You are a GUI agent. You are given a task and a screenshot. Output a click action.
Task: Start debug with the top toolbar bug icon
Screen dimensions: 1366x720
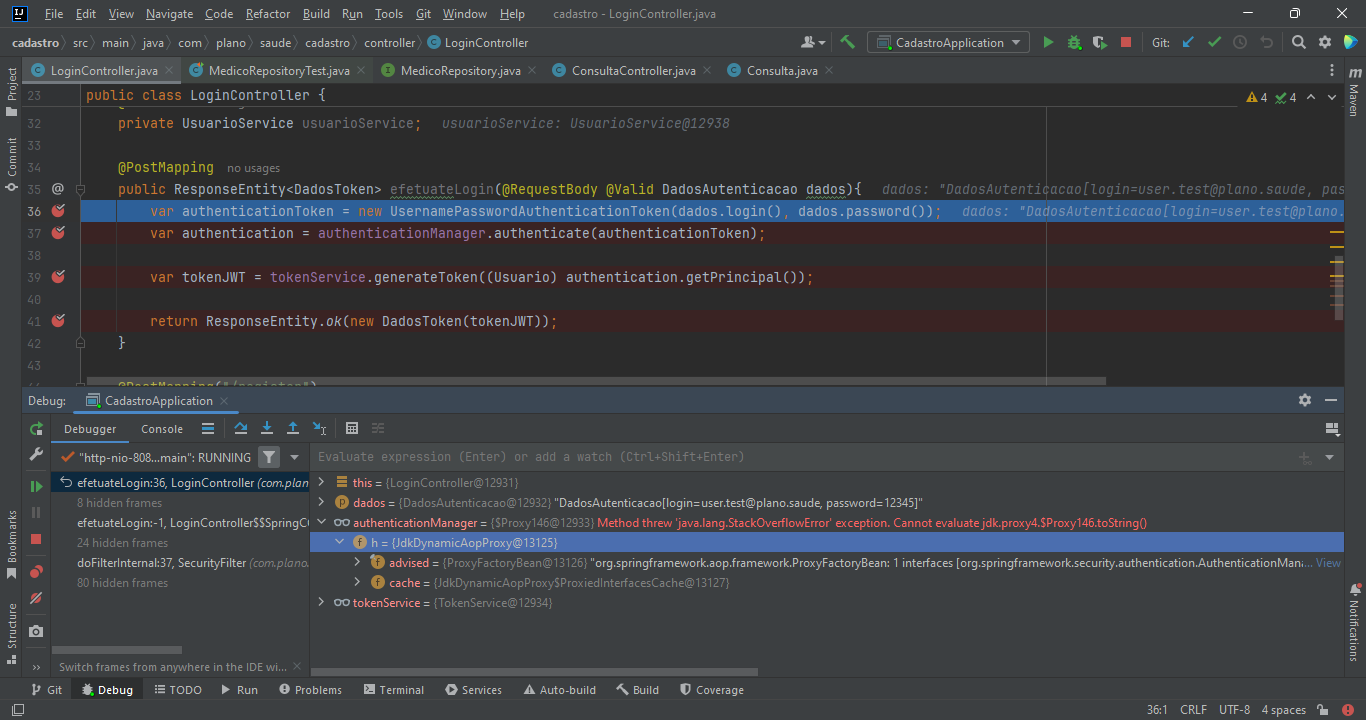pos(1074,42)
